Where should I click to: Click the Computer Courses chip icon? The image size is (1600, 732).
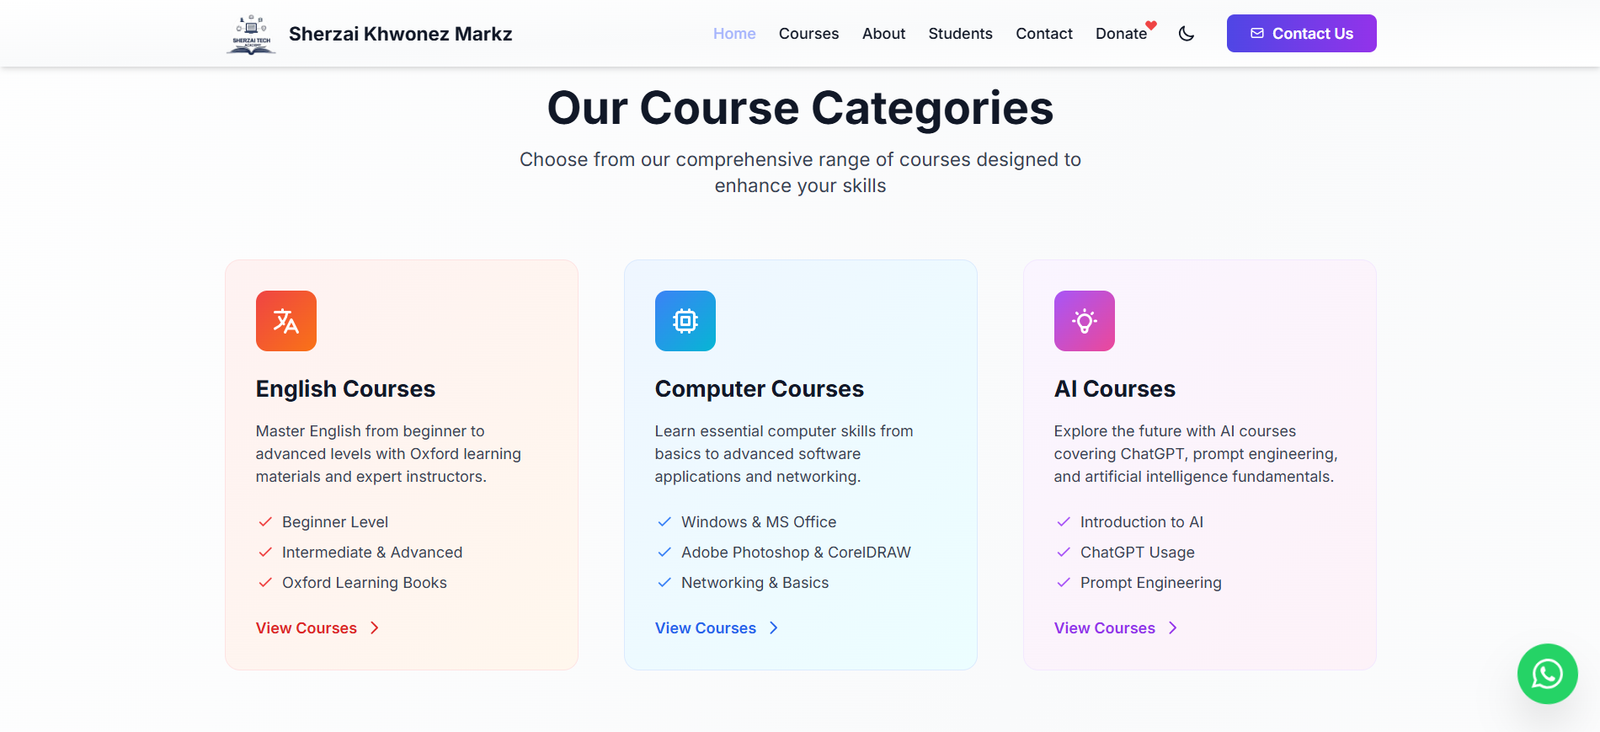[x=685, y=321]
